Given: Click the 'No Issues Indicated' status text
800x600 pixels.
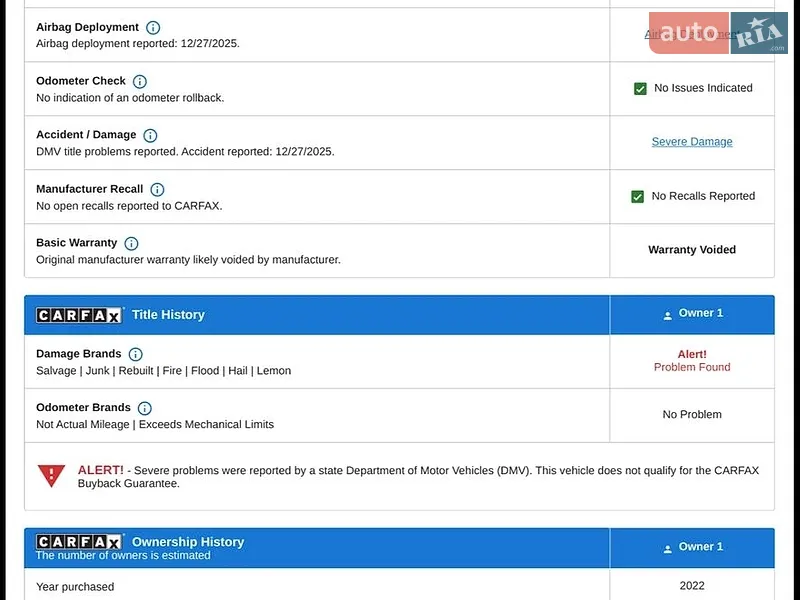Looking at the screenshot, I should tap(703, 88).
